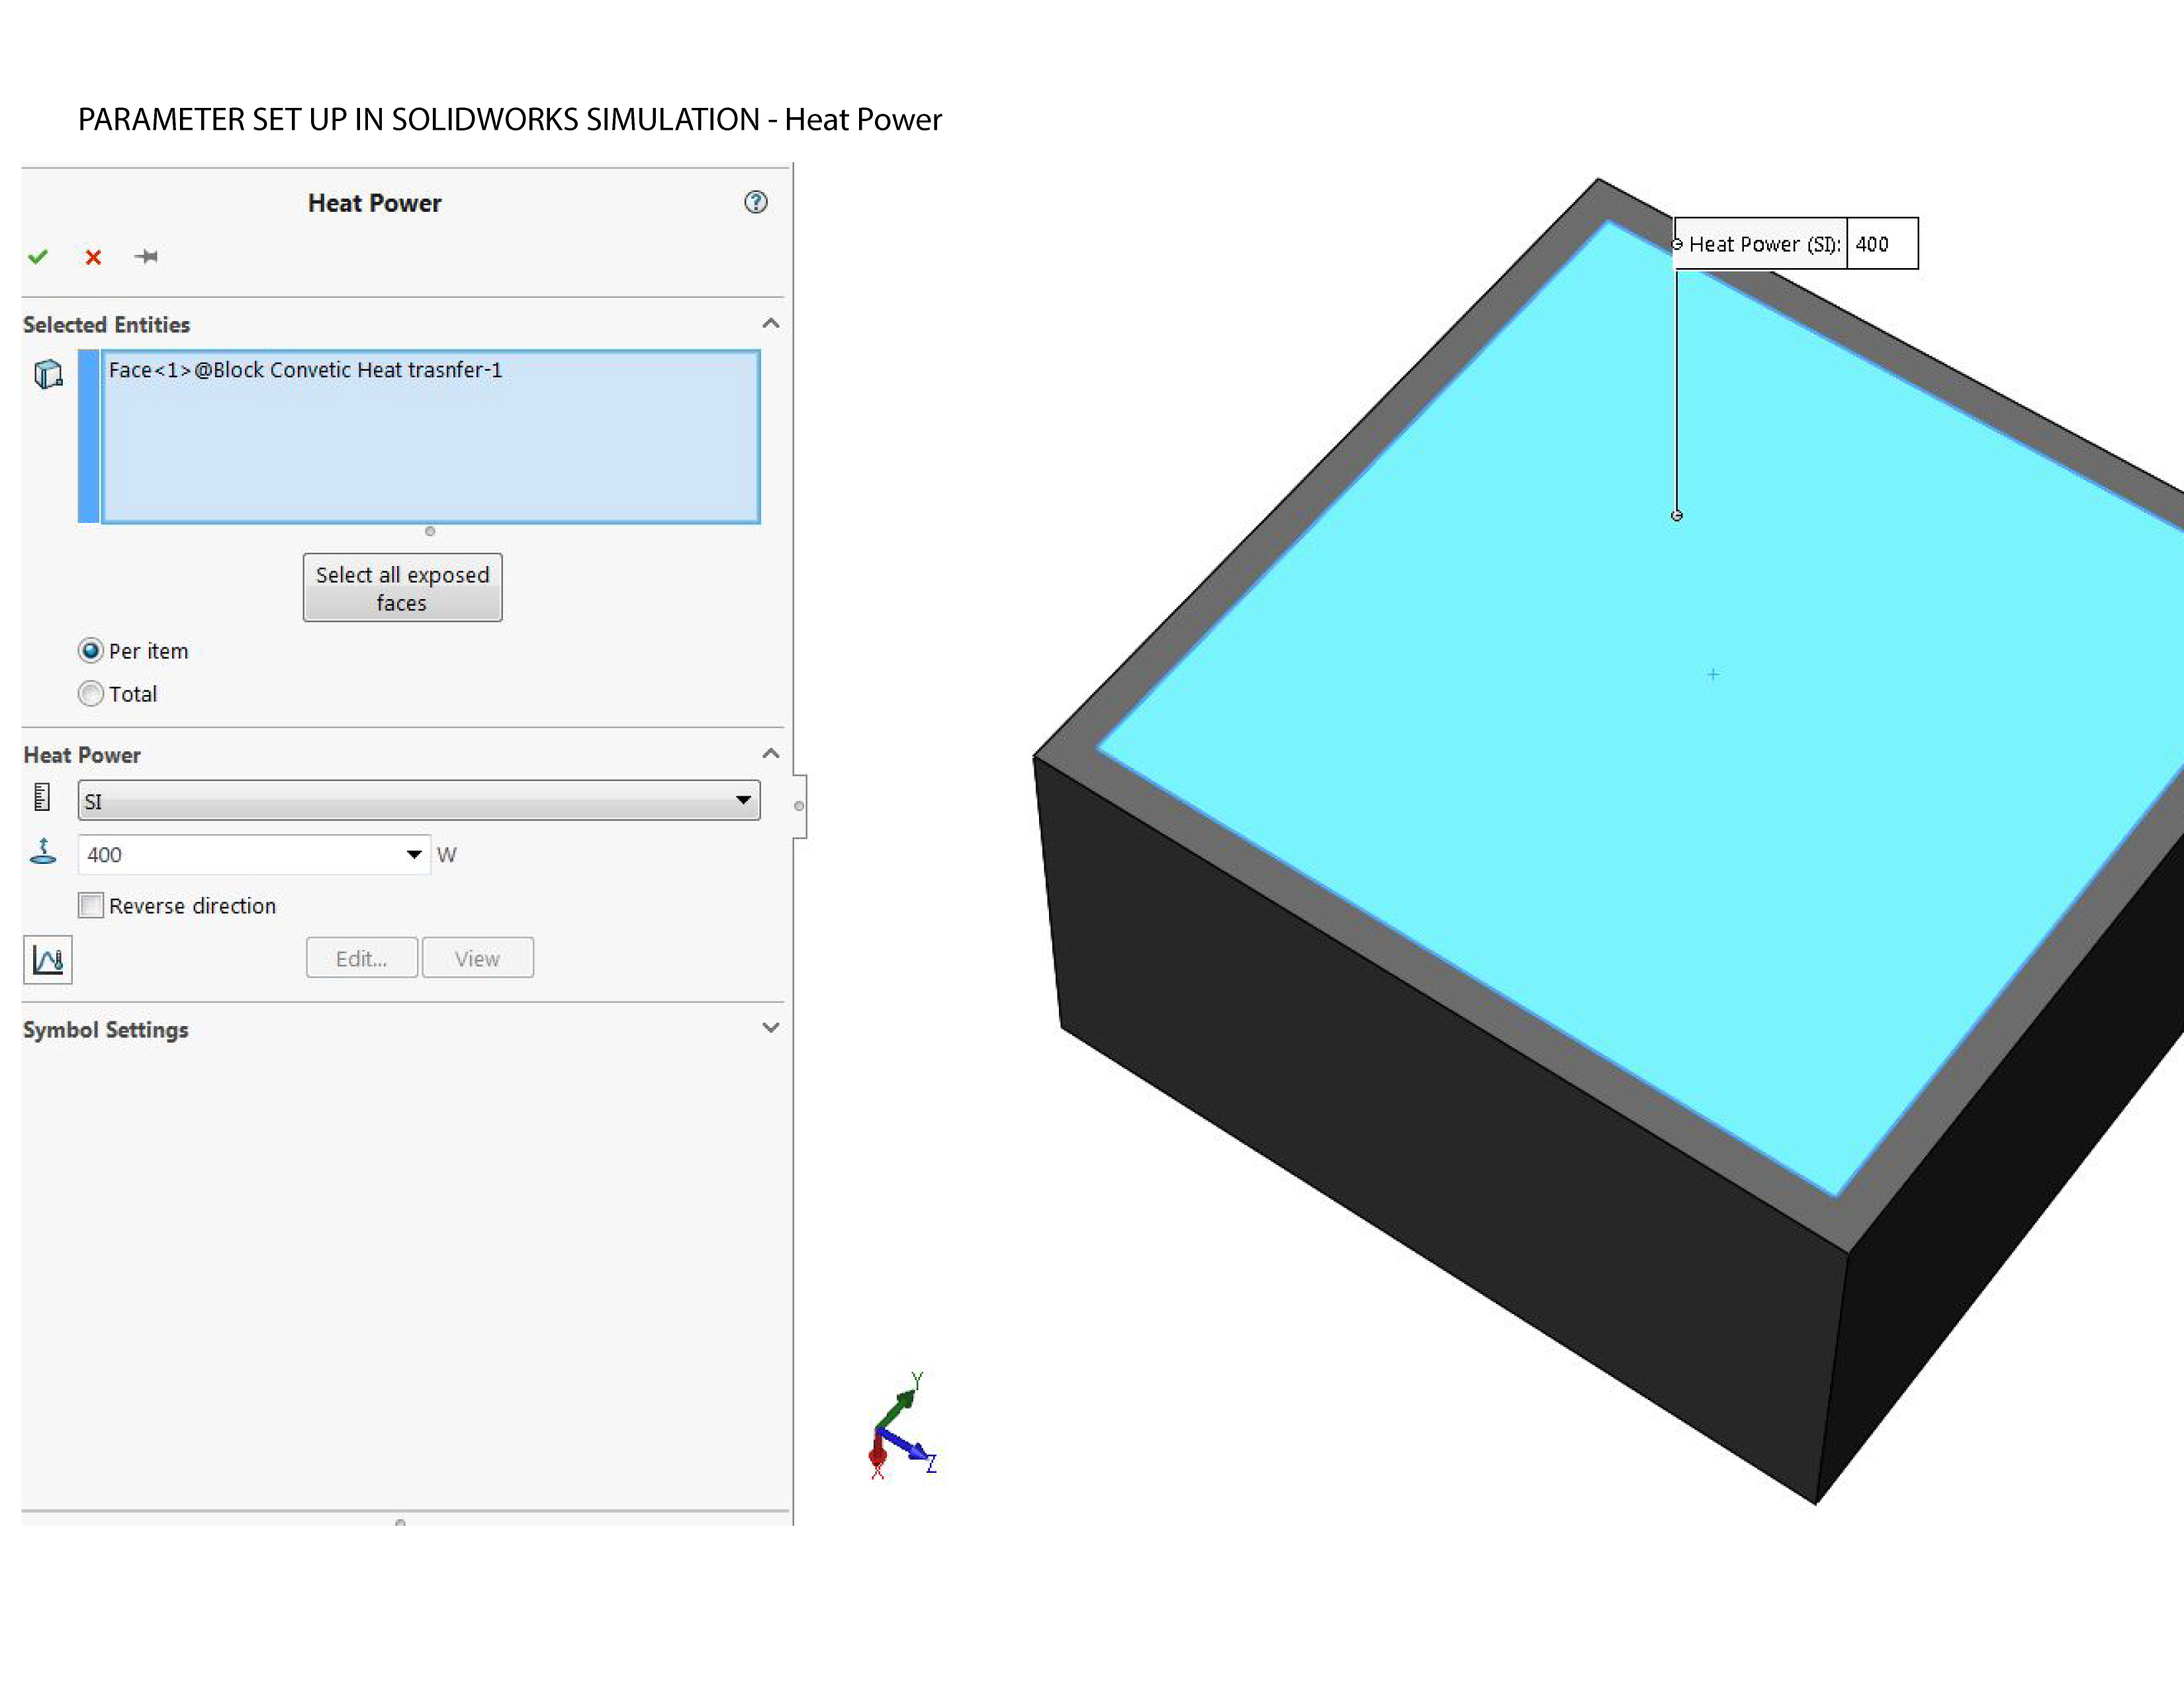Click the 400 value in the callout
Image resolution: width=2184 pixels, height=1688 pixels.
coord(1882,244)
